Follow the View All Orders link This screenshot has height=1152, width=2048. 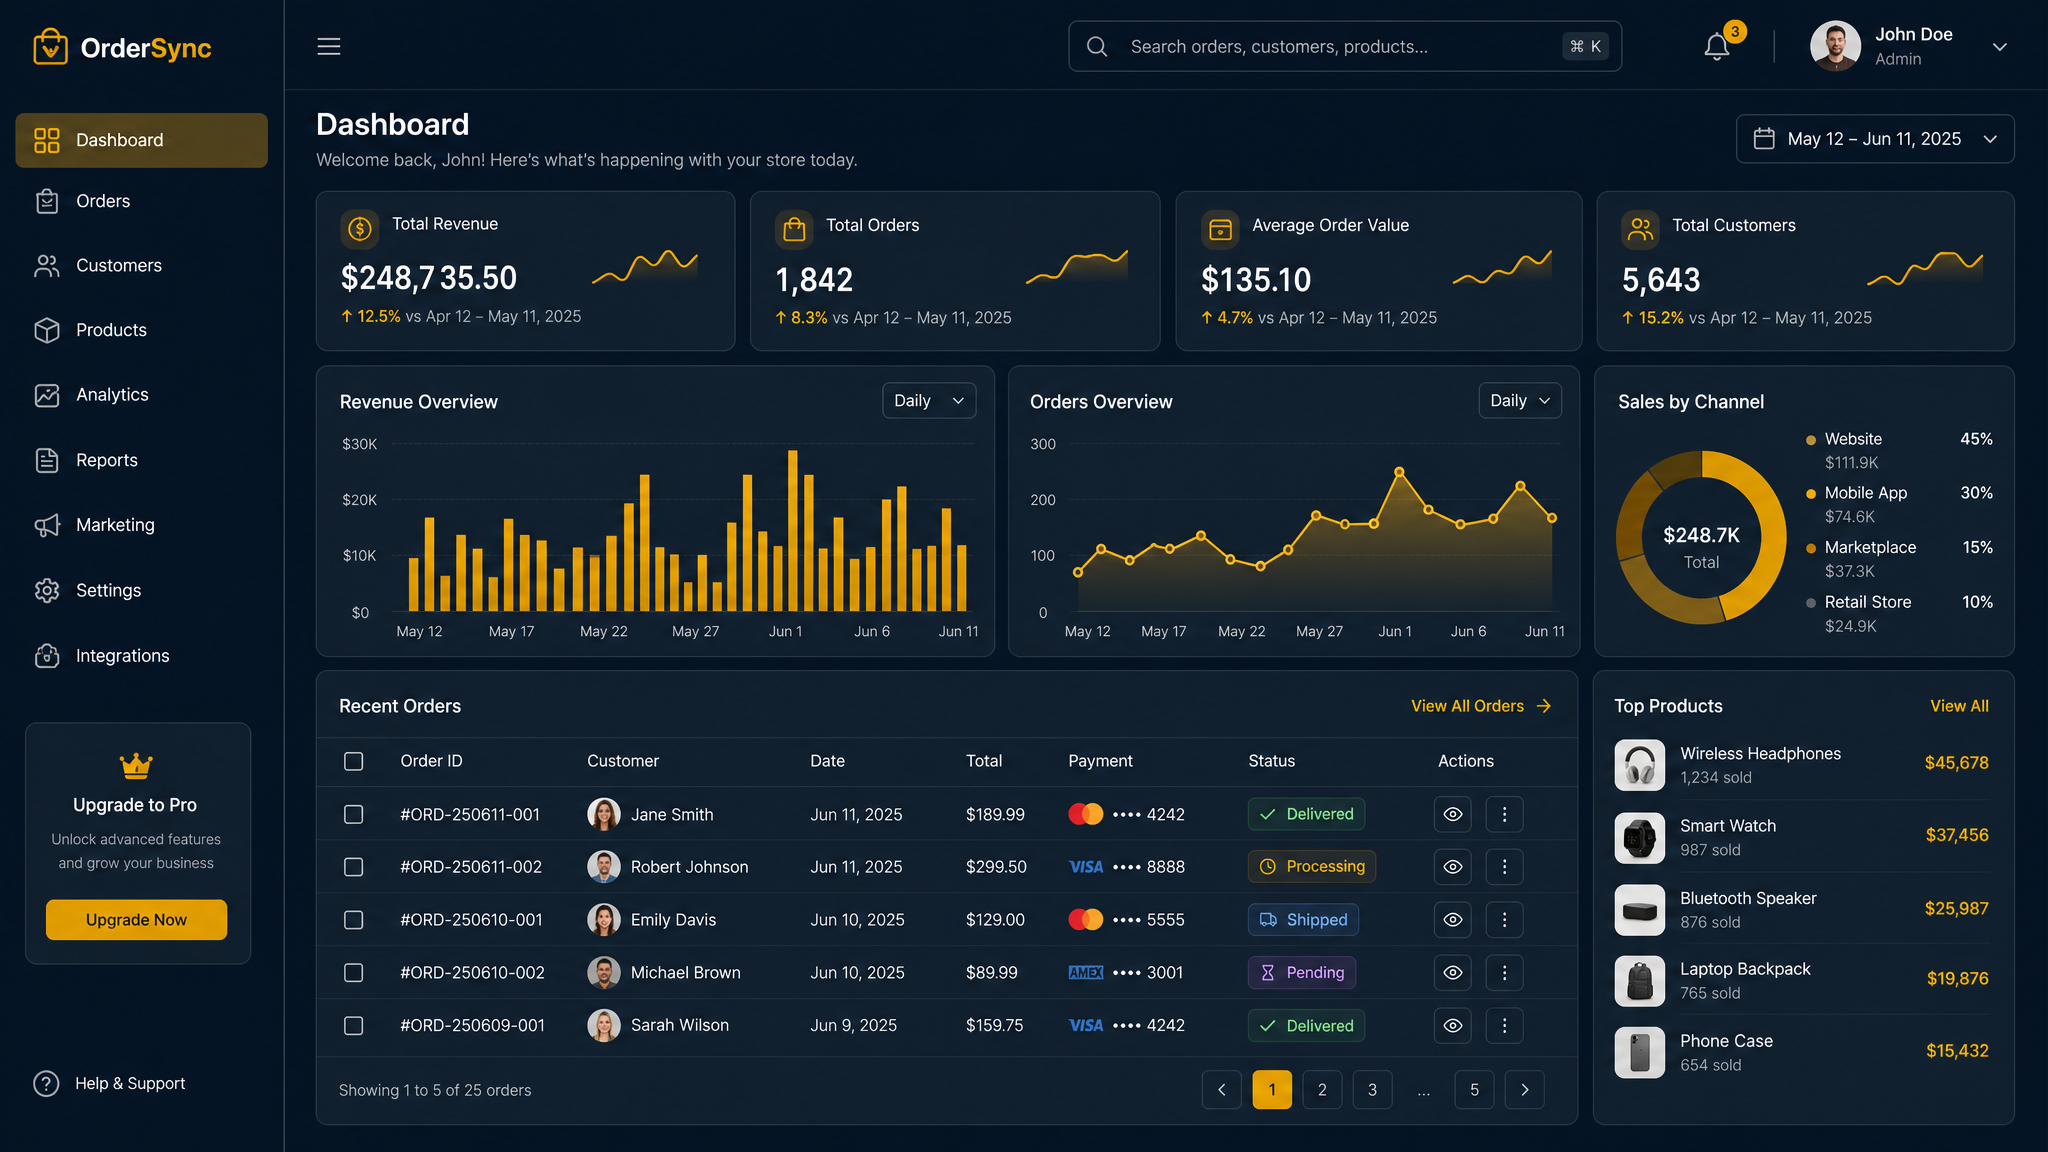tap(1481, 706)
